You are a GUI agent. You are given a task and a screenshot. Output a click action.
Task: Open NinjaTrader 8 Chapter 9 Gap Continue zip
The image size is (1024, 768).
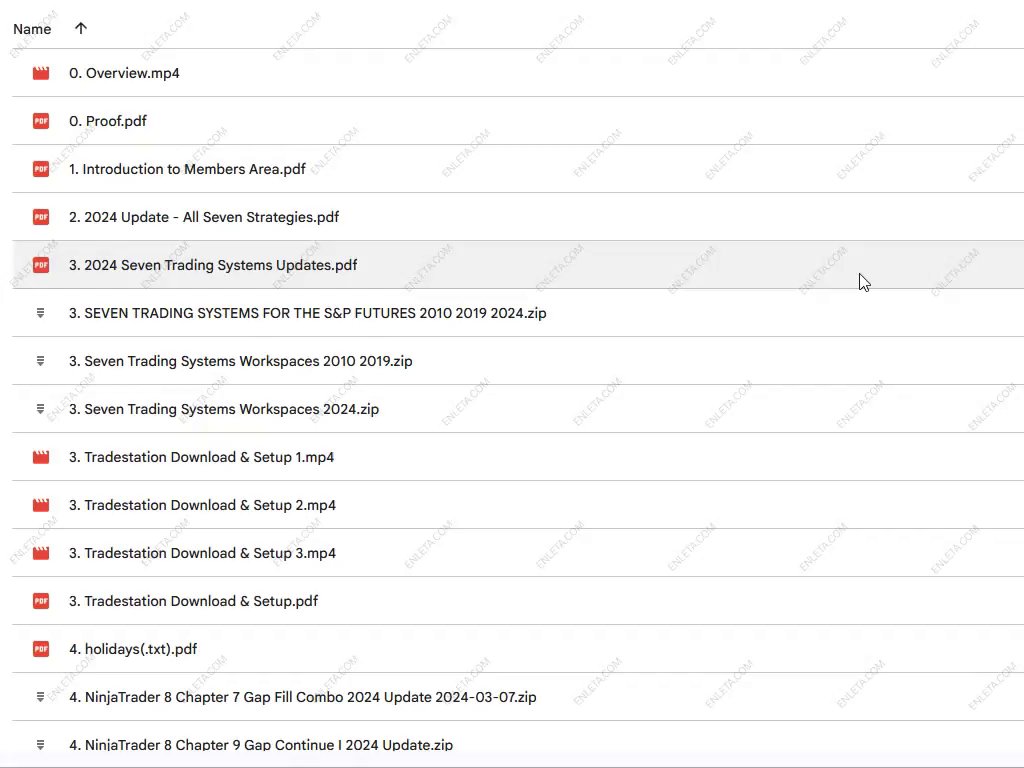point(260,745)
